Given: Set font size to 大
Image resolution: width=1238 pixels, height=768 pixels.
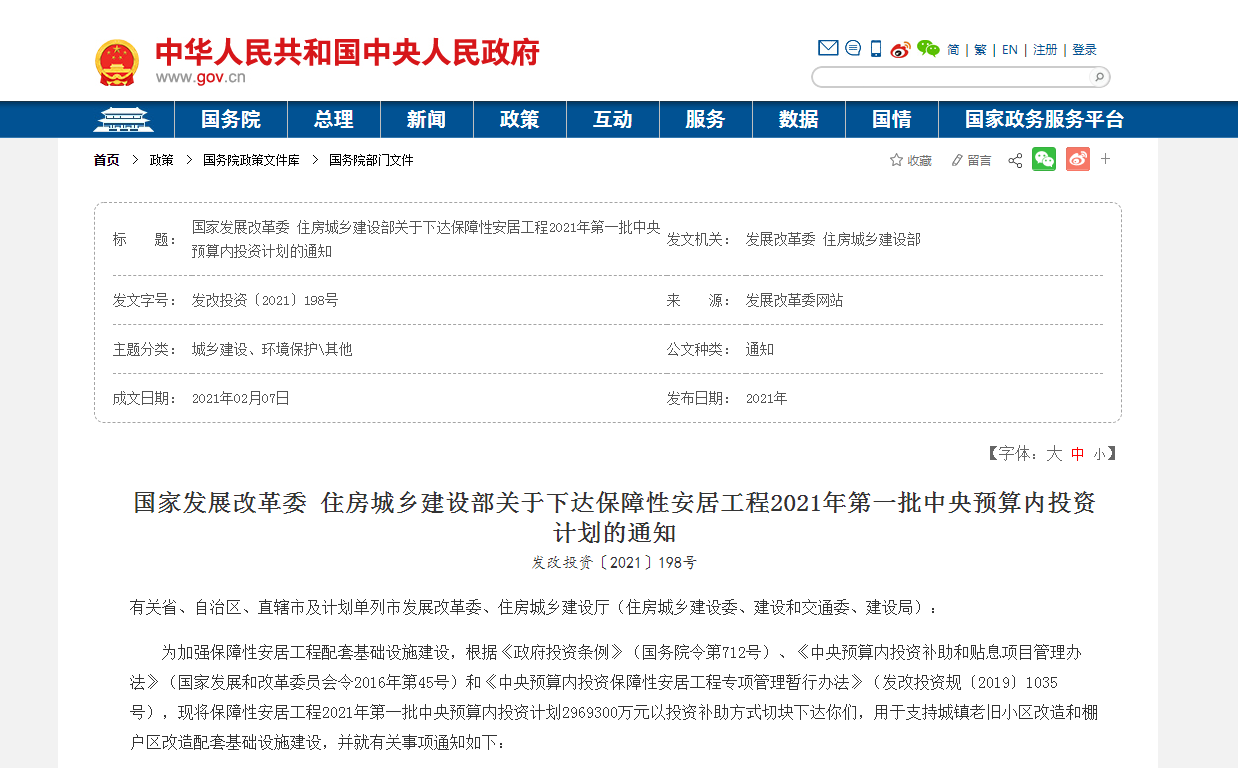Looking at the screenshot, I should coord(1054,454).
